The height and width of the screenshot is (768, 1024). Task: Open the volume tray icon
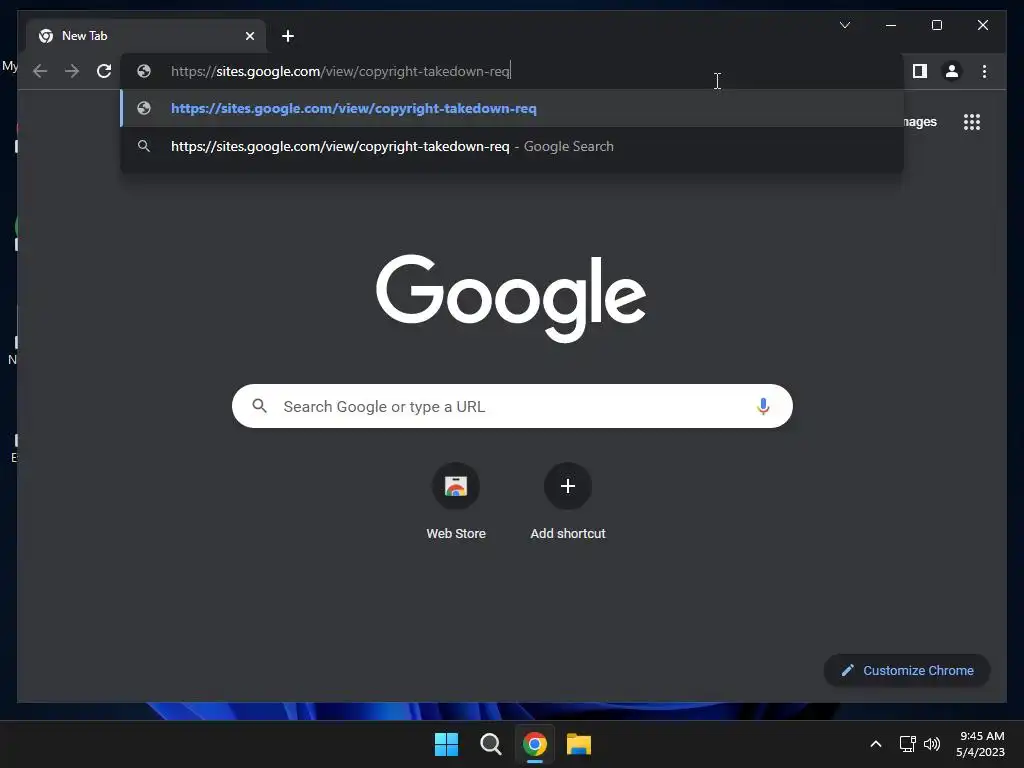932,744
